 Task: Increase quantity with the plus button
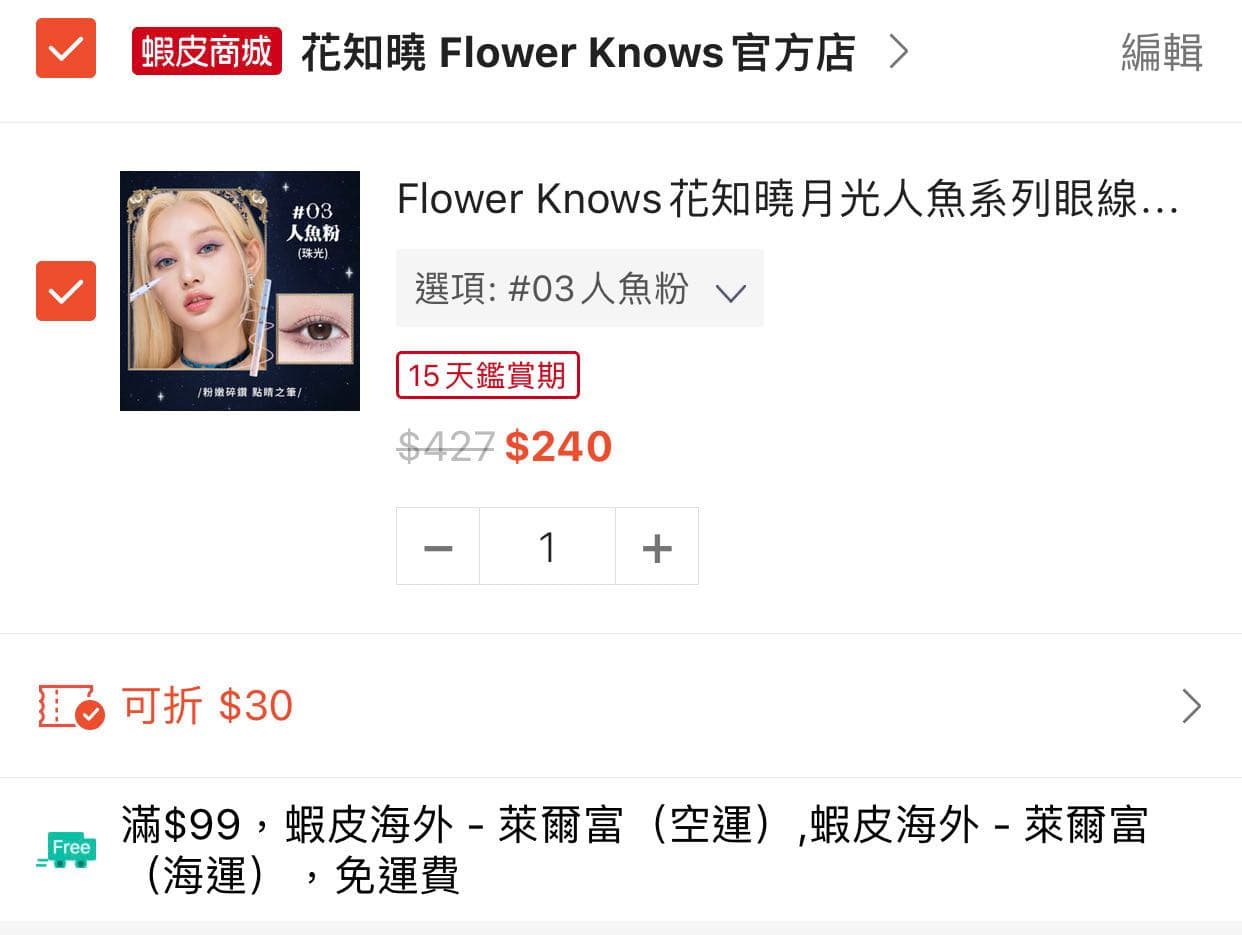[x=657, y=546]
